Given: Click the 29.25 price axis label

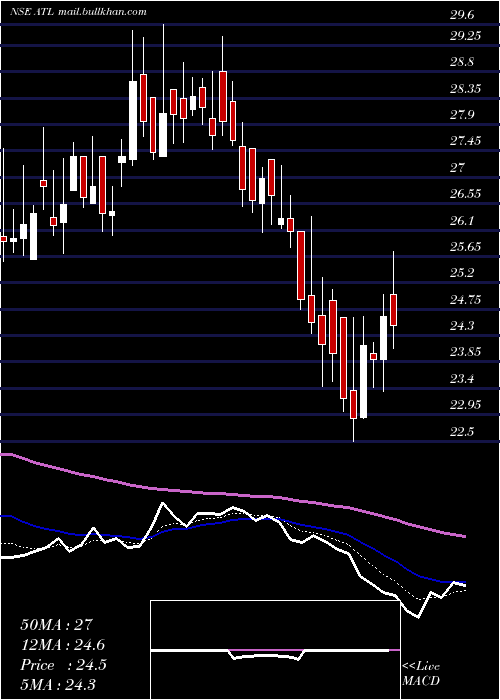Looking at the screenshot, I should click(x=466, y=36).
